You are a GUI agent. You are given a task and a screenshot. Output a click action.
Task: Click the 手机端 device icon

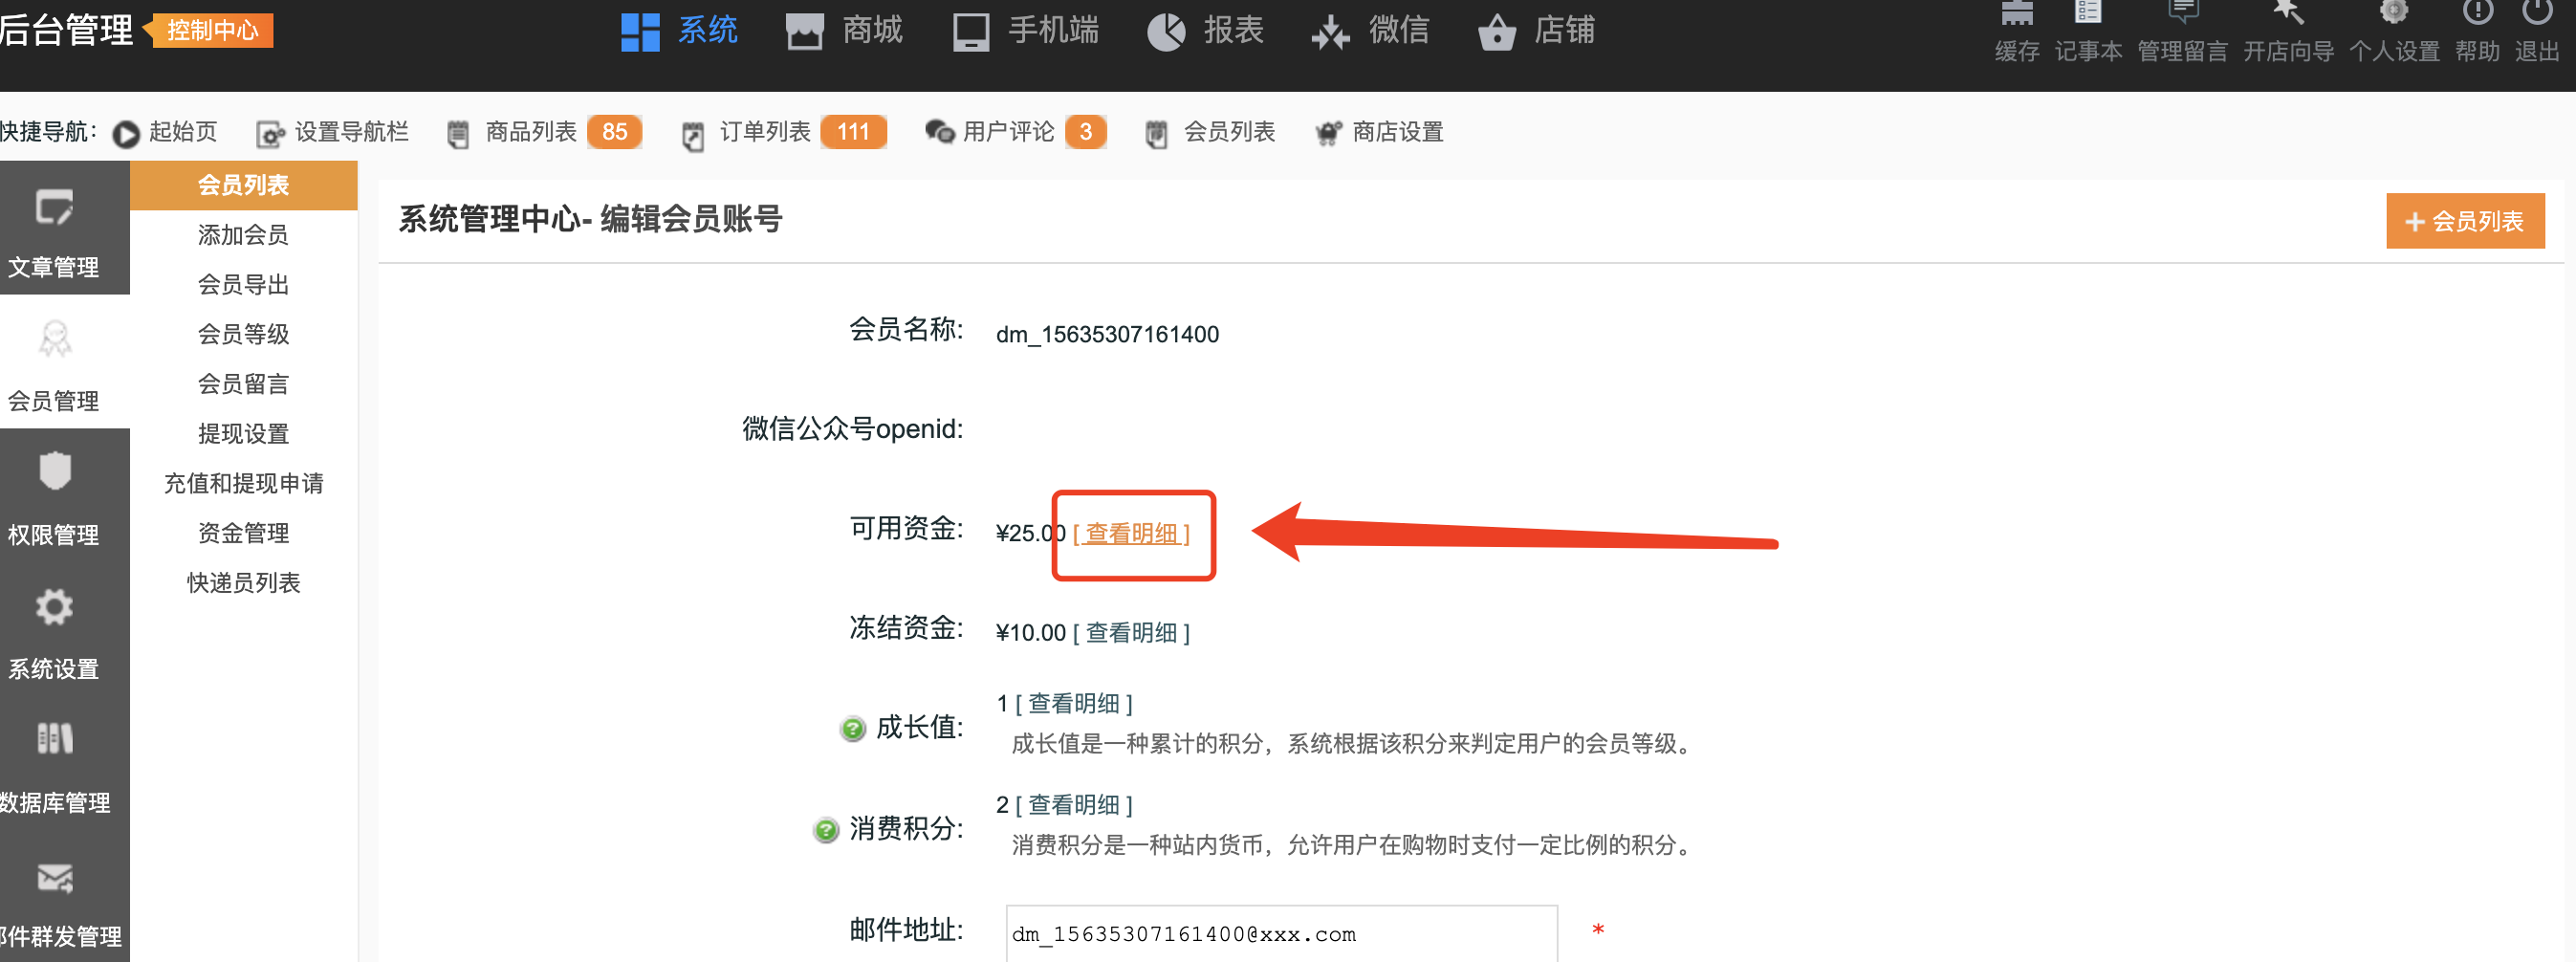970,32
